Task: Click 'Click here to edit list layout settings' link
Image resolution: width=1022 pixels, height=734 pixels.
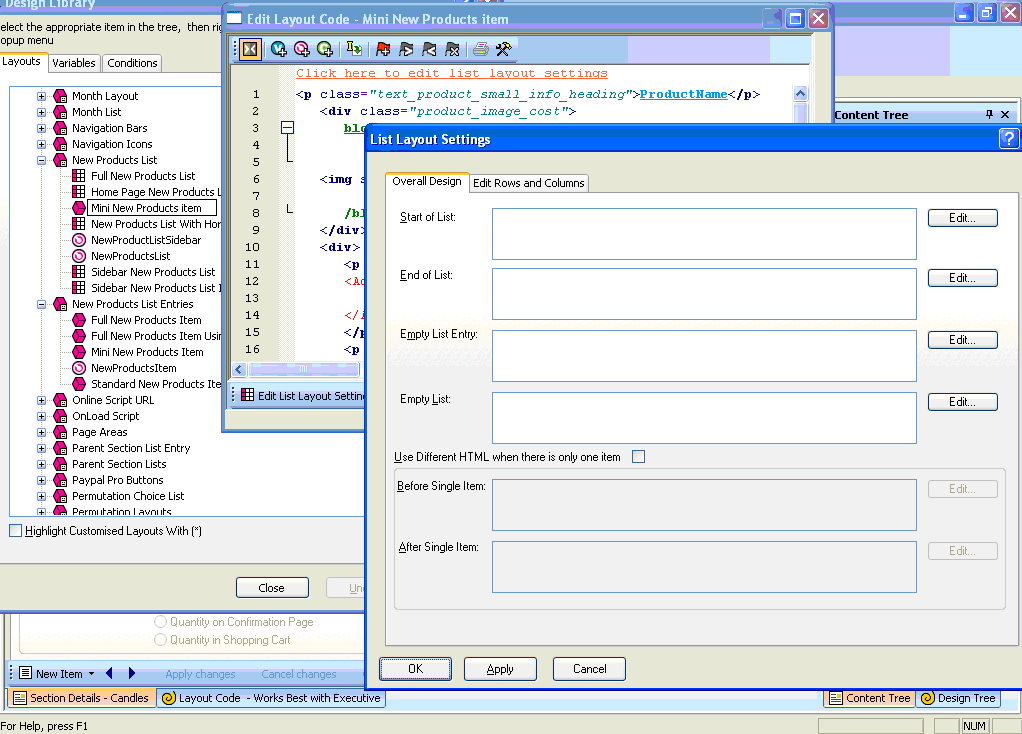Action: click(x=451, y=73)
